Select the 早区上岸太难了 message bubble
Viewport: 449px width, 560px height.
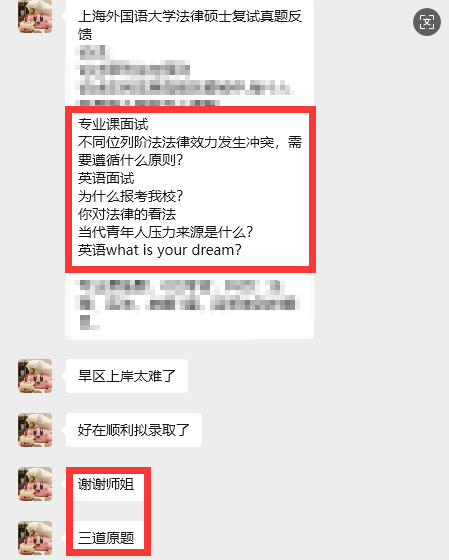point(127,376)
